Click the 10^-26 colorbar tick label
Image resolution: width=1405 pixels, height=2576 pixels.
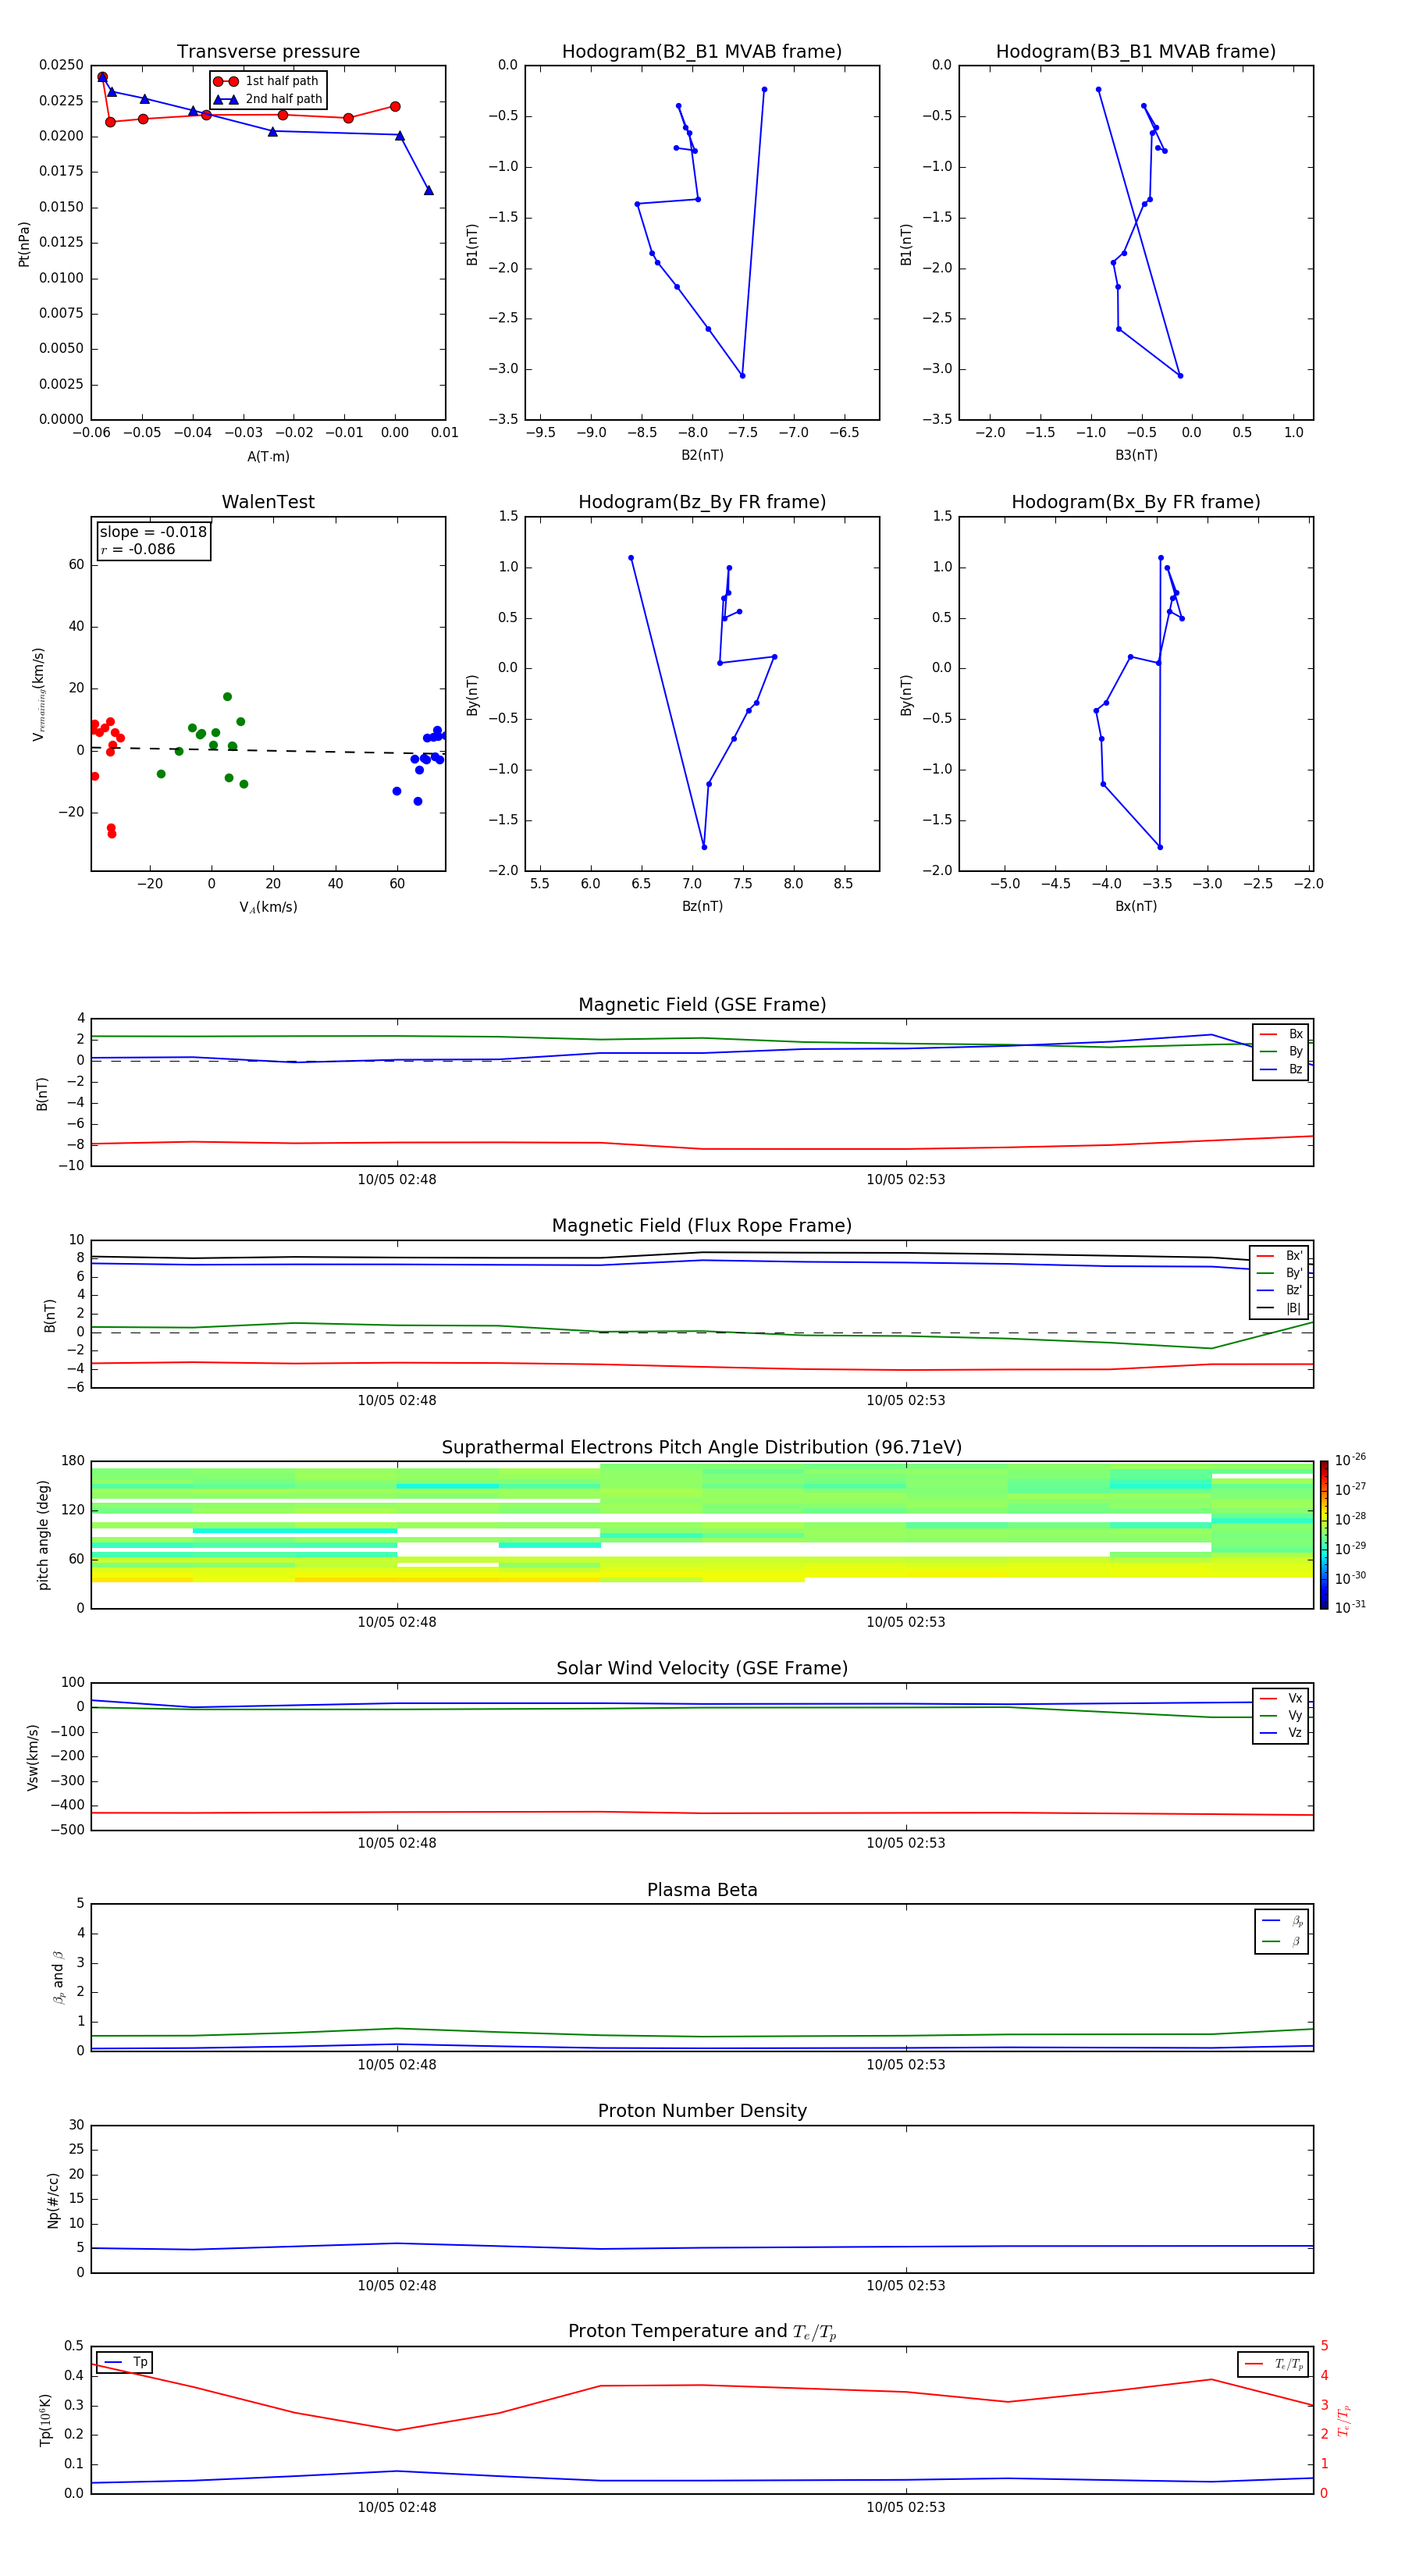pos(1350,1459)
